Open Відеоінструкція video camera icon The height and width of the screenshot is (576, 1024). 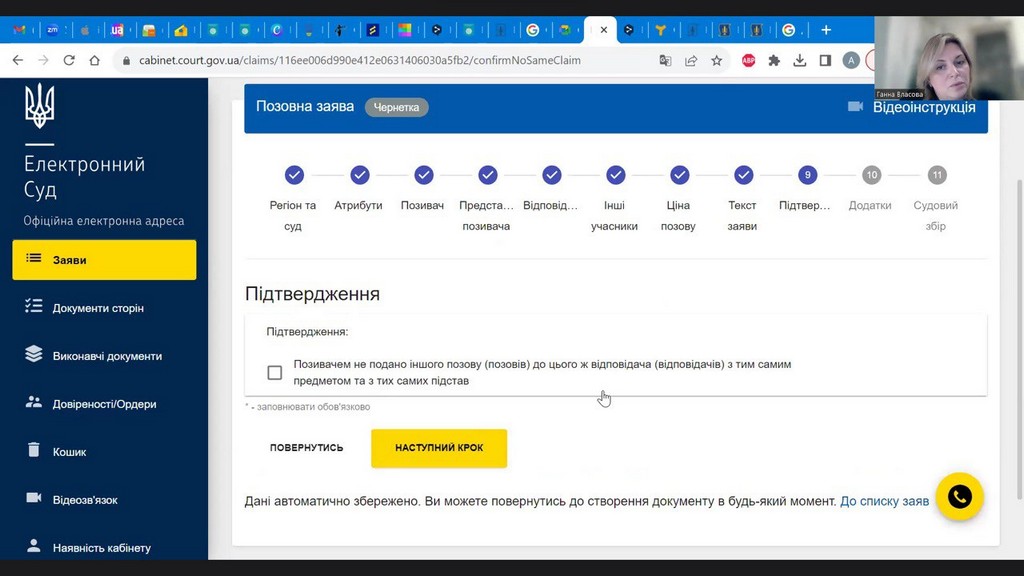click(855, 106)
